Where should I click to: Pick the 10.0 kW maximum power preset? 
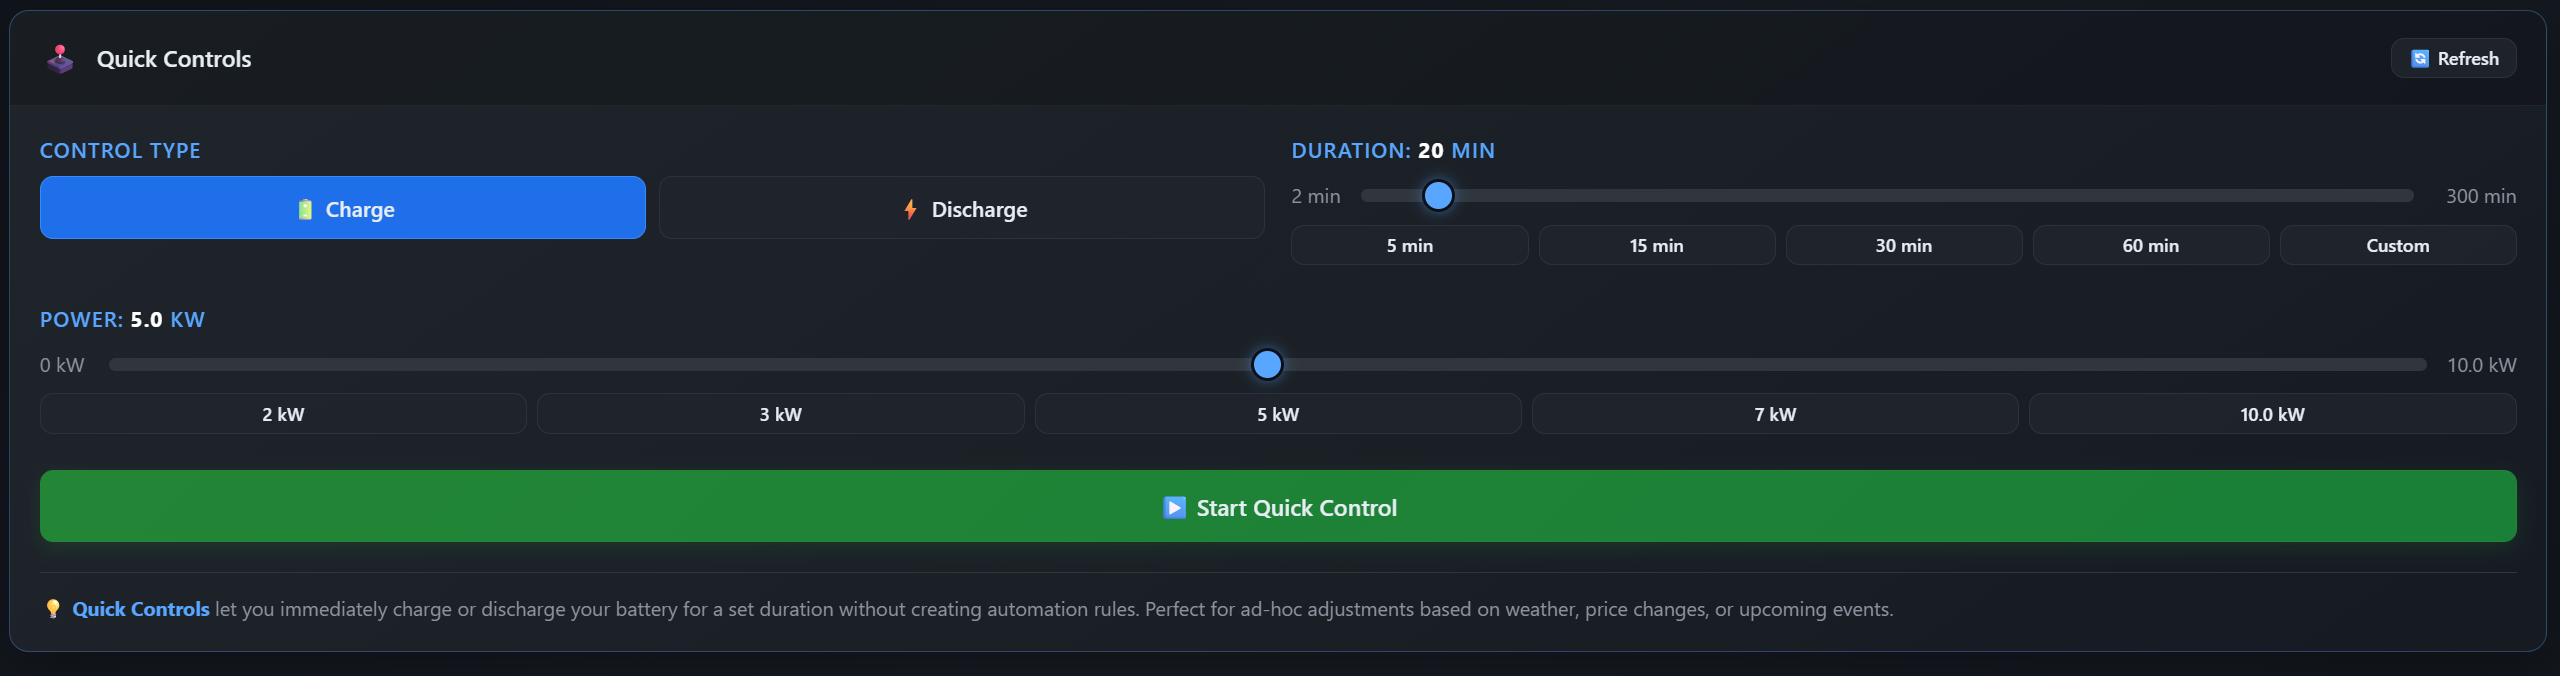pos(2273,413)
